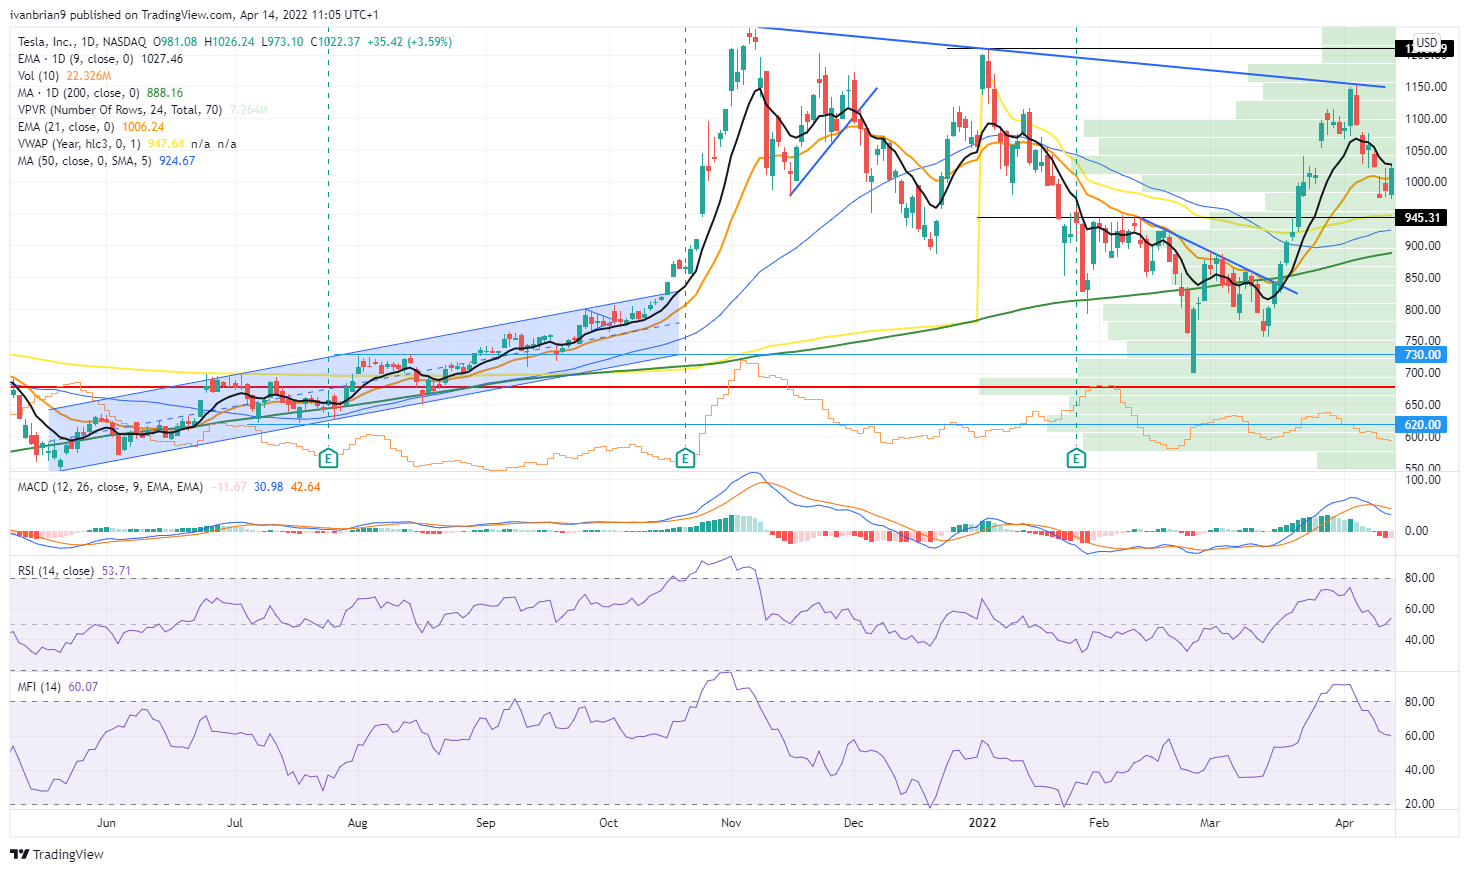This screenshot has width=1469, height=872.
Task: Click the Apr label on the time axis
Action: (1344, 823)
